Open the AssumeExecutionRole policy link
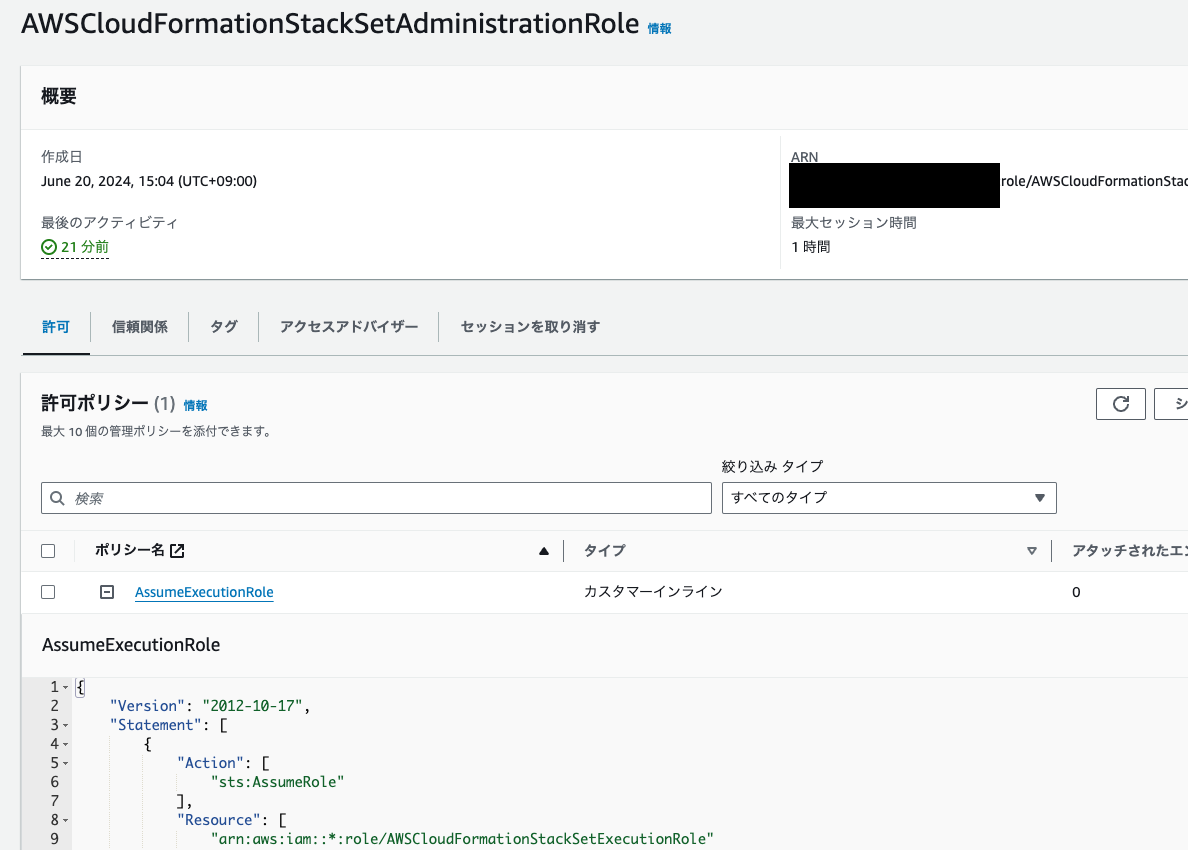Viewport: 1188px width, 850px height. [204, 591]
